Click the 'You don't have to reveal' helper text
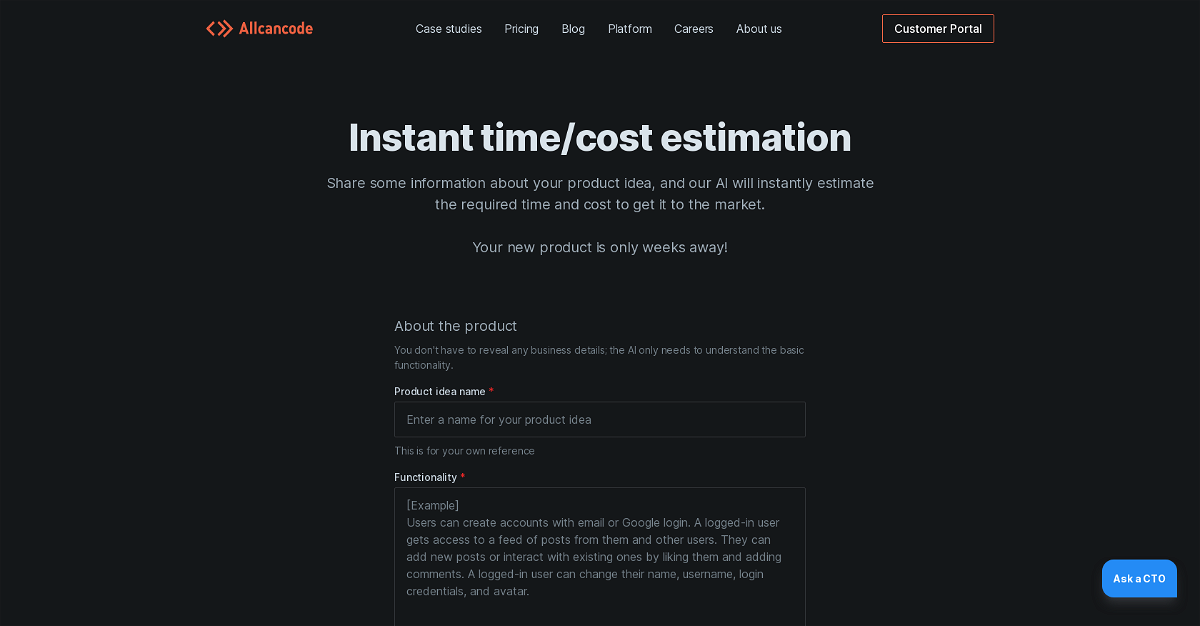The width and height of the screenshot is (1200, 626). pos(598,357)
